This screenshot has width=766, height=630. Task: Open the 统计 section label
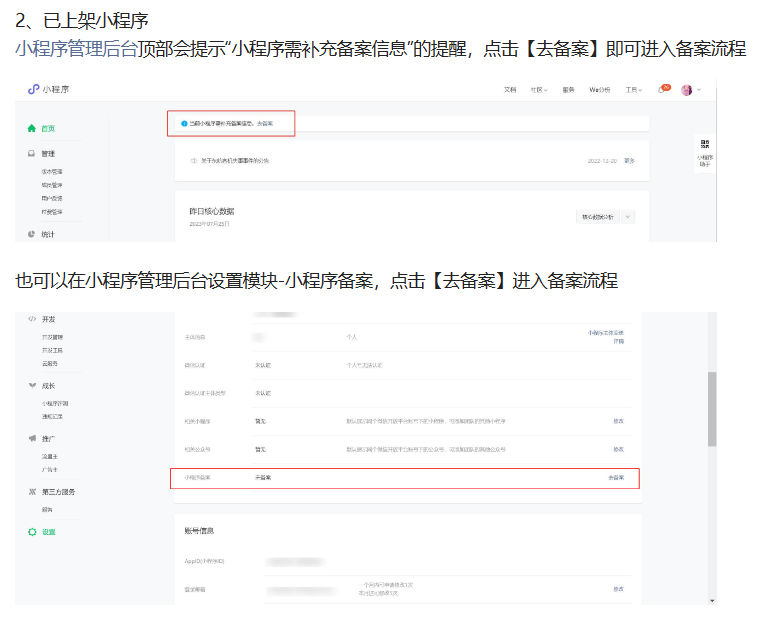48,234
